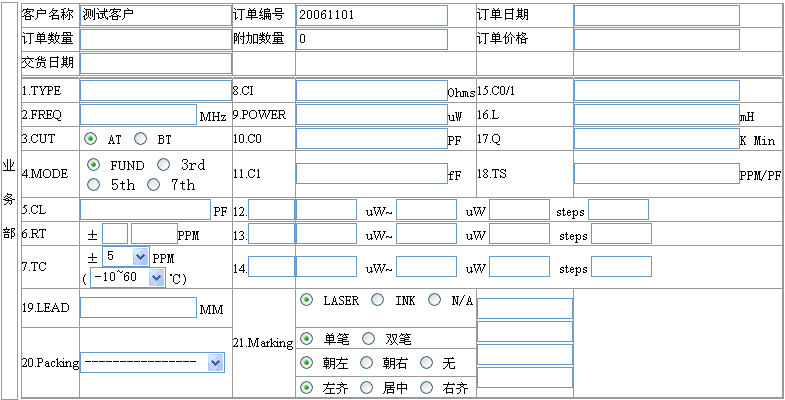785x400 pixels.
Task: Click the 16.L mH input field
Action: coord(657,115)
